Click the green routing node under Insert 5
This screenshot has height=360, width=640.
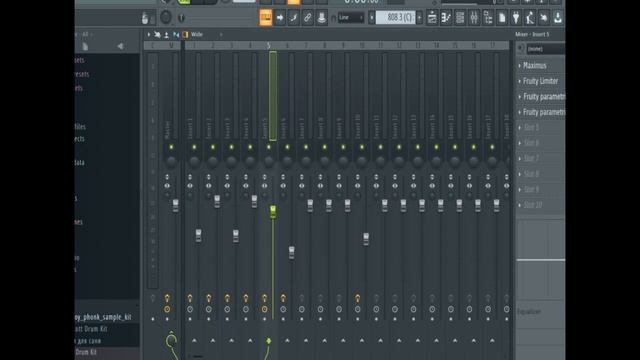[x=269, y=340]
